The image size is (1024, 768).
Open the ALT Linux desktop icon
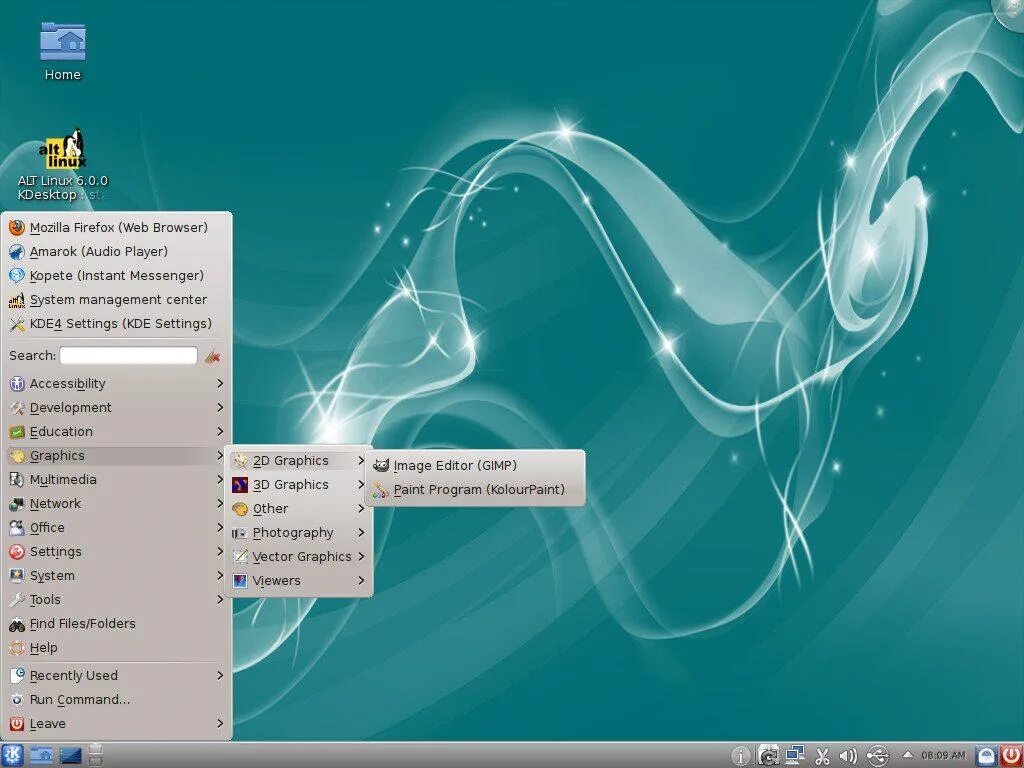(x=62, y=163)
